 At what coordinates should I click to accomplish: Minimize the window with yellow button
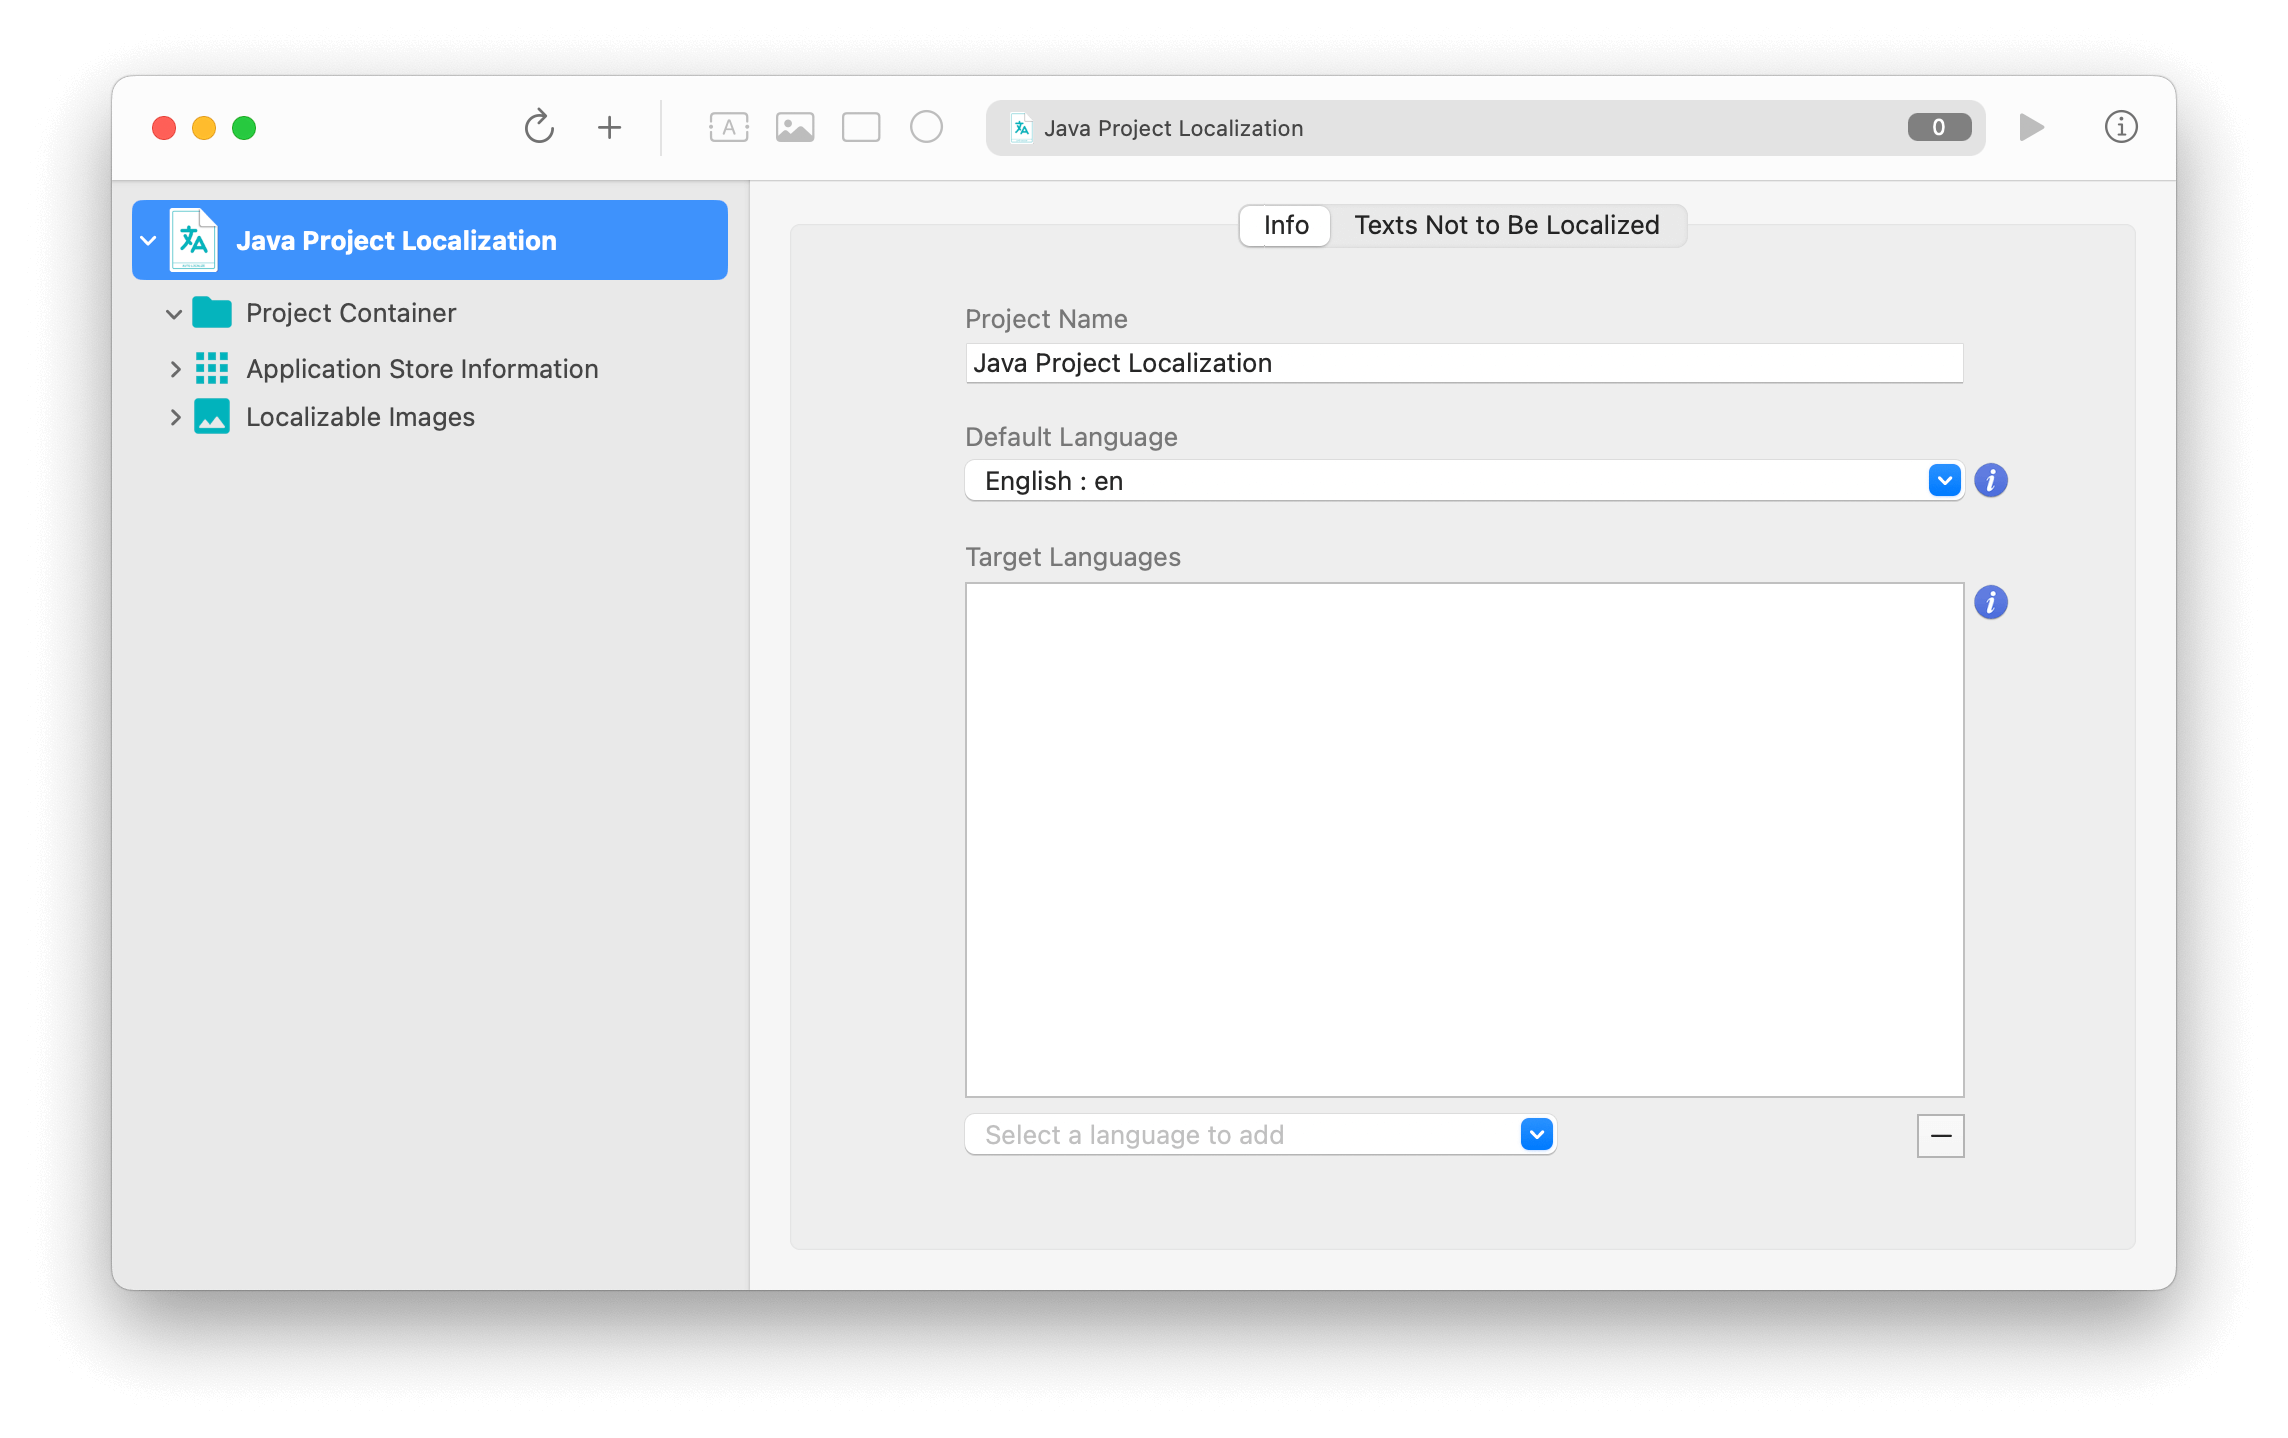tap(204, 128)
